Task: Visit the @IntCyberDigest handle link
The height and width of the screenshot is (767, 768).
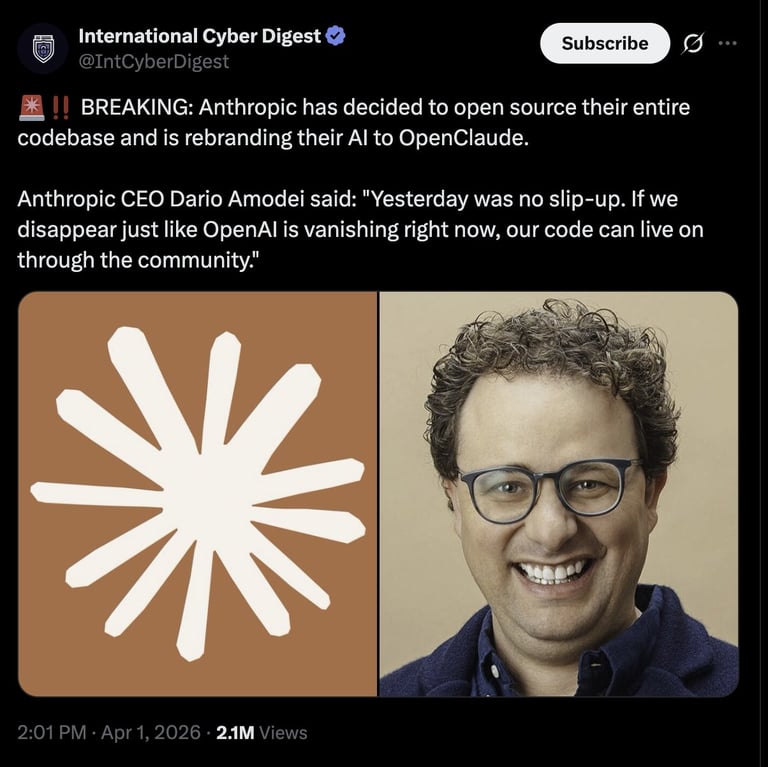Action: (153, 61)
